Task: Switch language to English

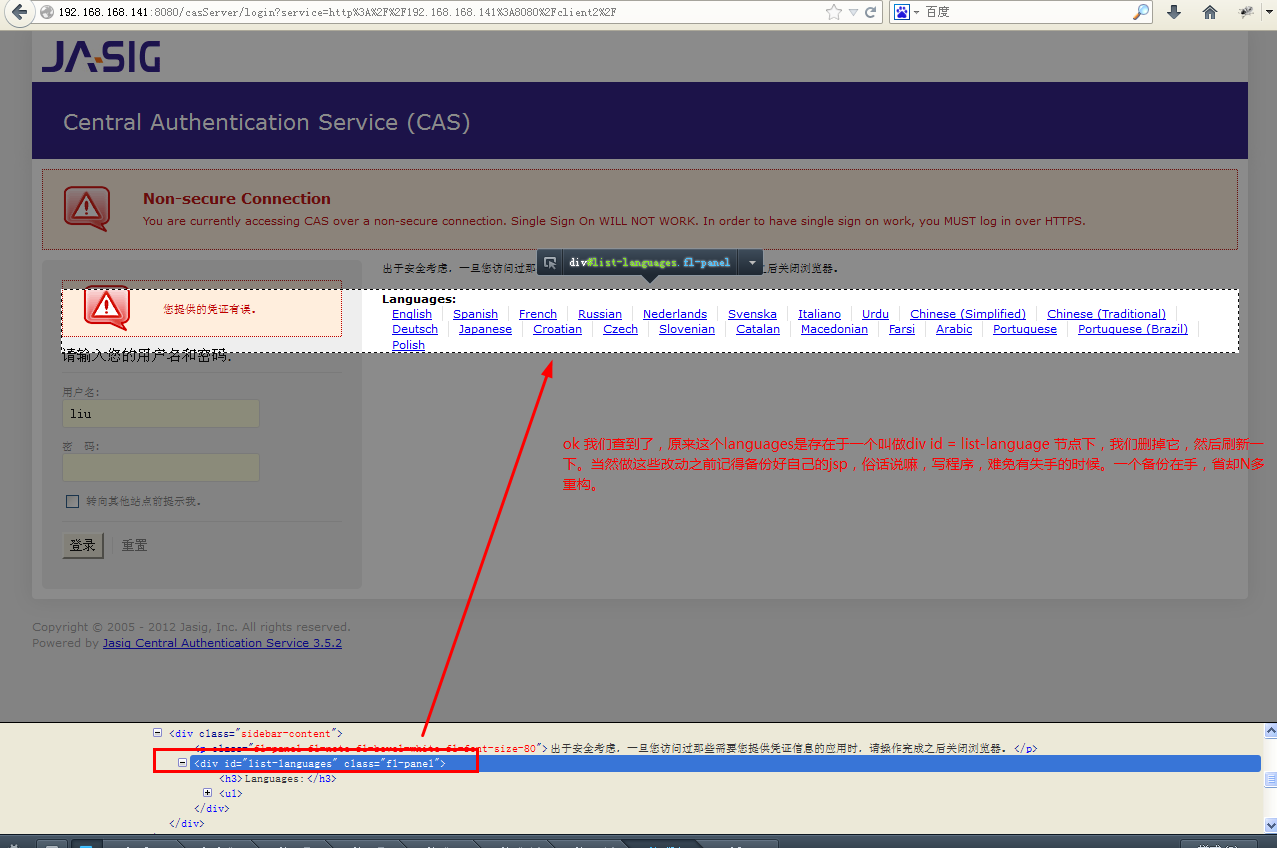Action: click(x=412, y=314)
